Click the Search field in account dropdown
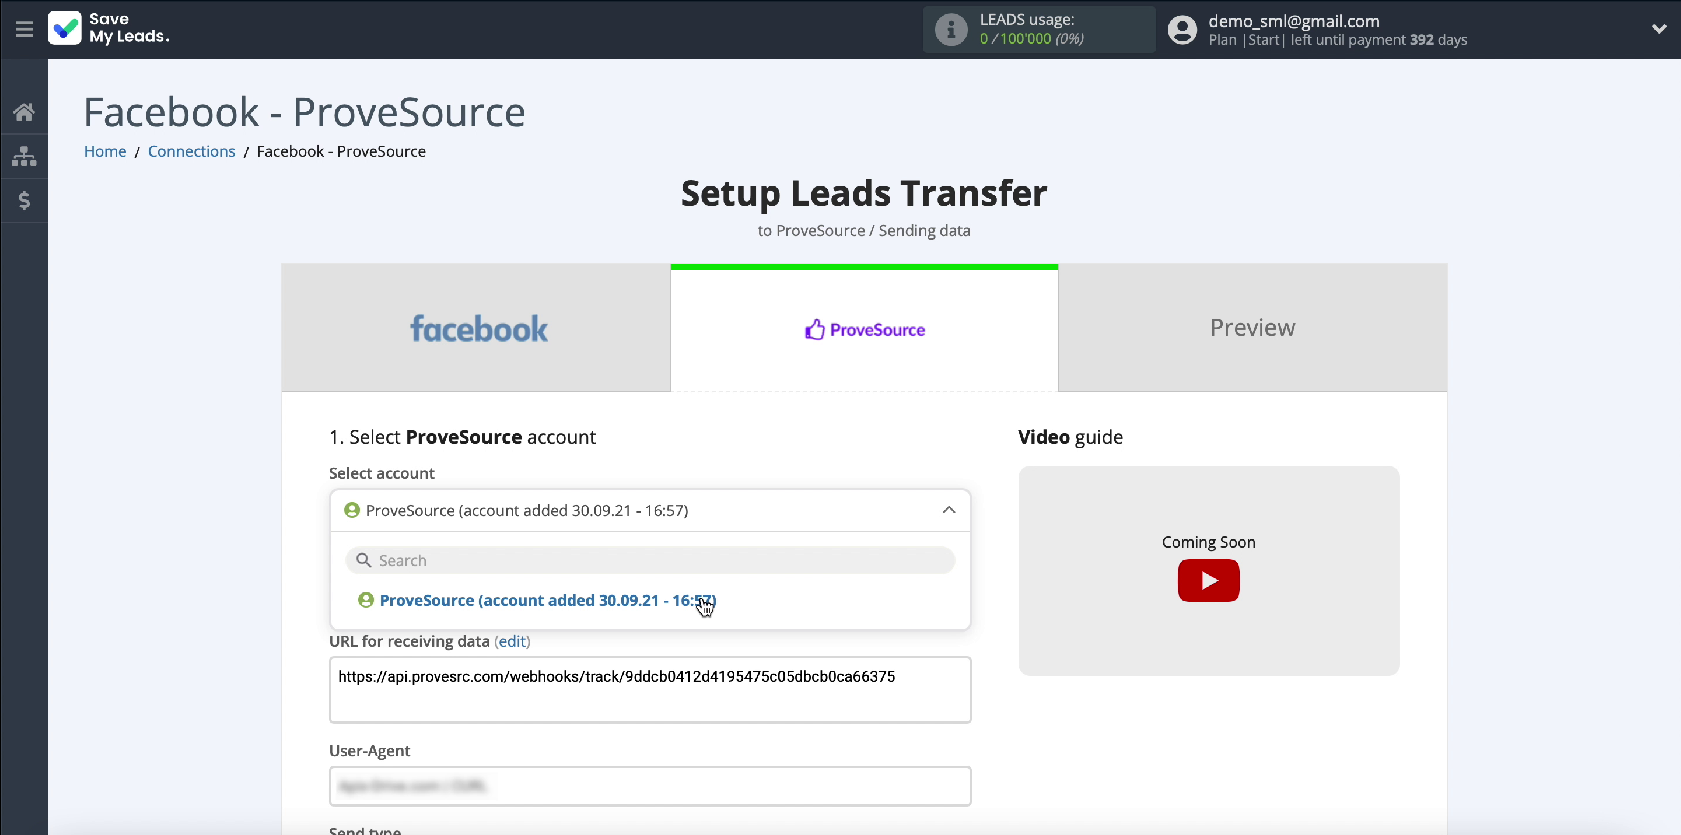 point(650,560)
